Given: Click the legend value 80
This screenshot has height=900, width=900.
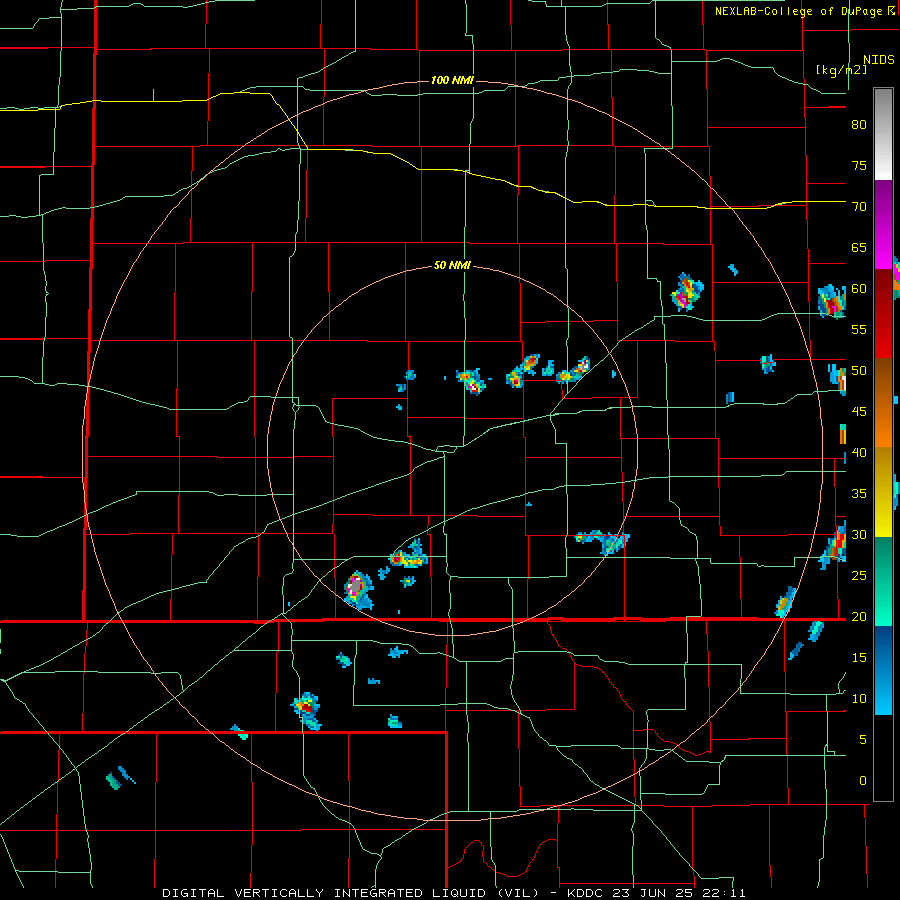Looking at the screenshot, I should [859, 125].
